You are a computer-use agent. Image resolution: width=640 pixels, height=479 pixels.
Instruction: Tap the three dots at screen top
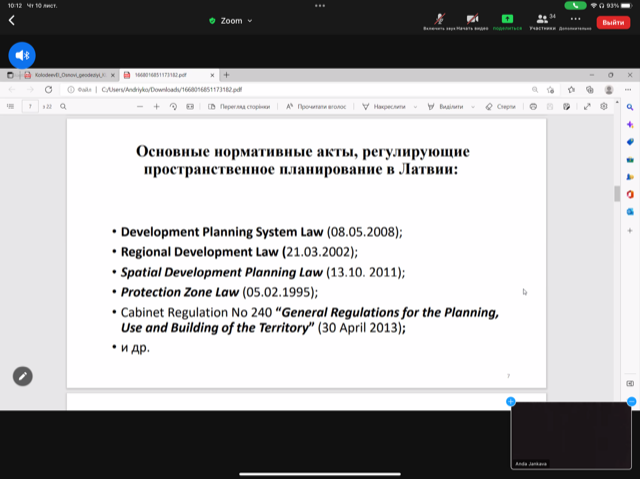click(320, 6)
